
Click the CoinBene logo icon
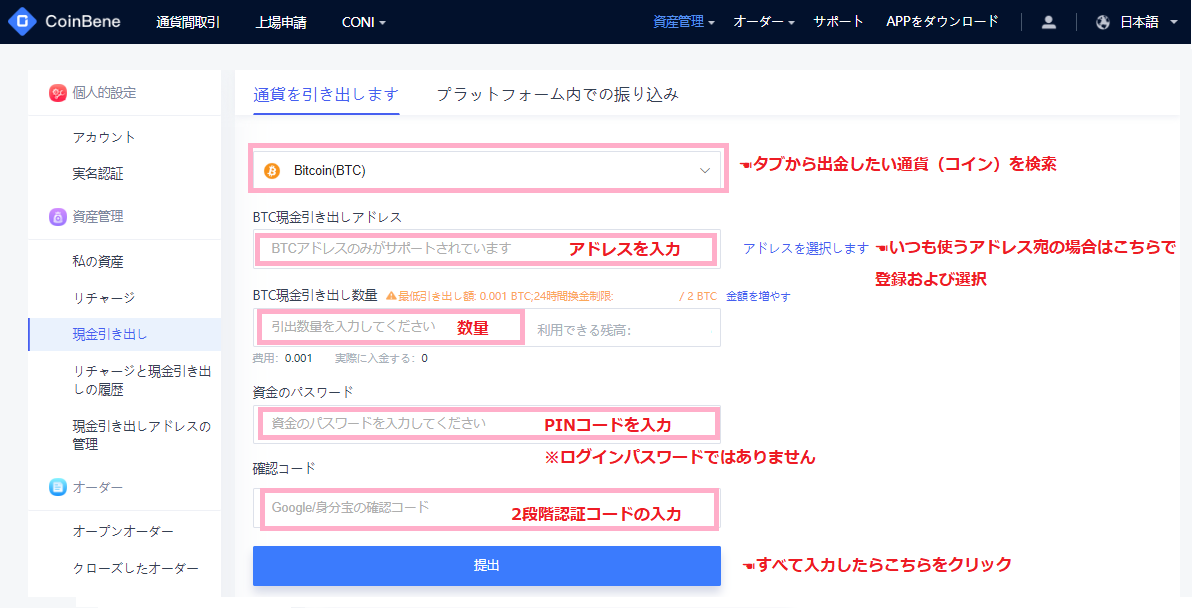click(x=22, y=21)
